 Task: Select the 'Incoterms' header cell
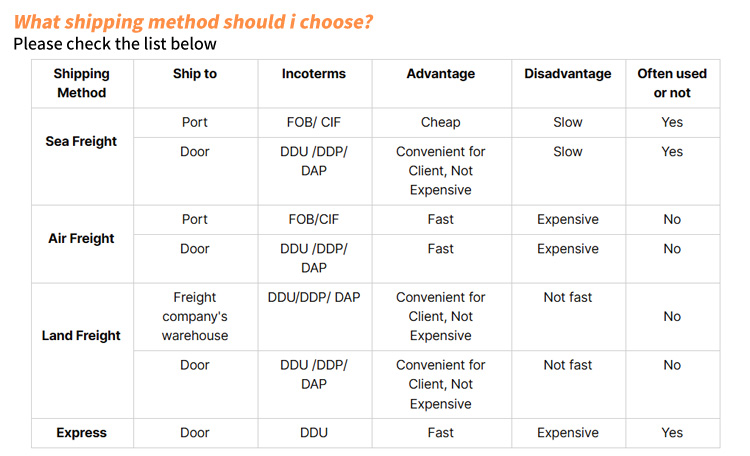point(314,74)
